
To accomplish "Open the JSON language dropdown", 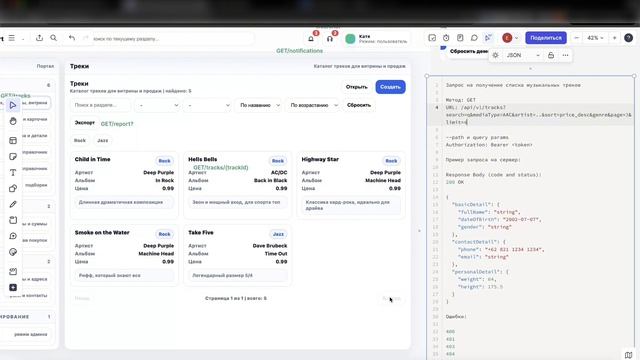I will (x=523, y=55).
